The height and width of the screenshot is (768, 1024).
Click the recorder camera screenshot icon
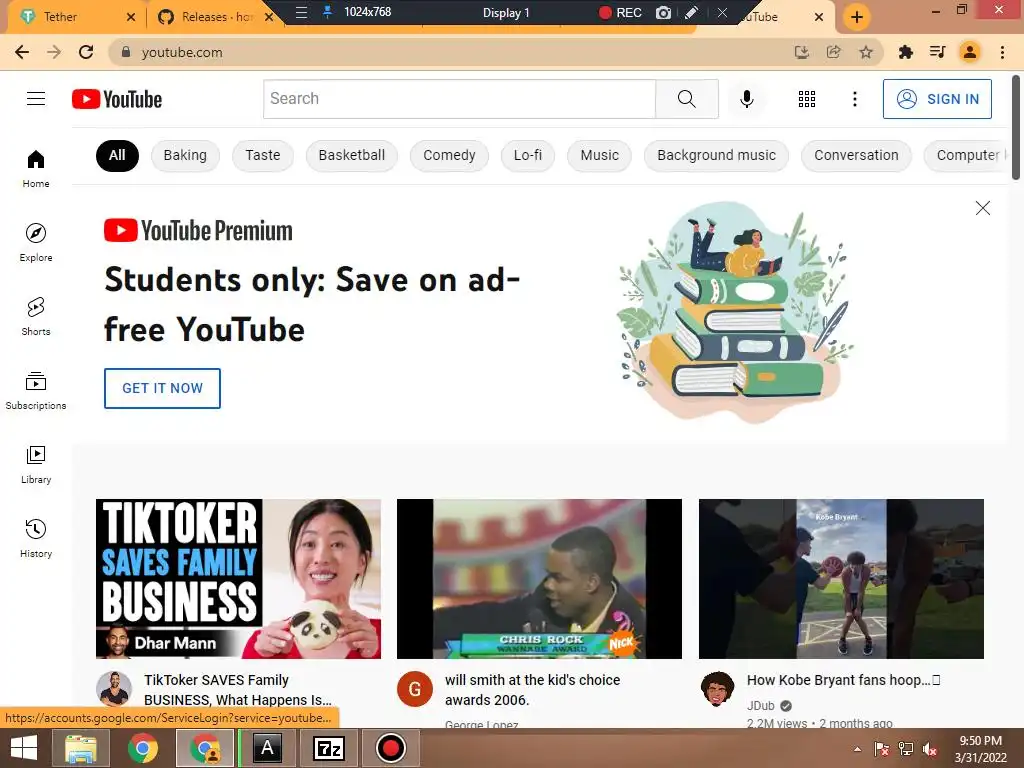click(663, 12)
